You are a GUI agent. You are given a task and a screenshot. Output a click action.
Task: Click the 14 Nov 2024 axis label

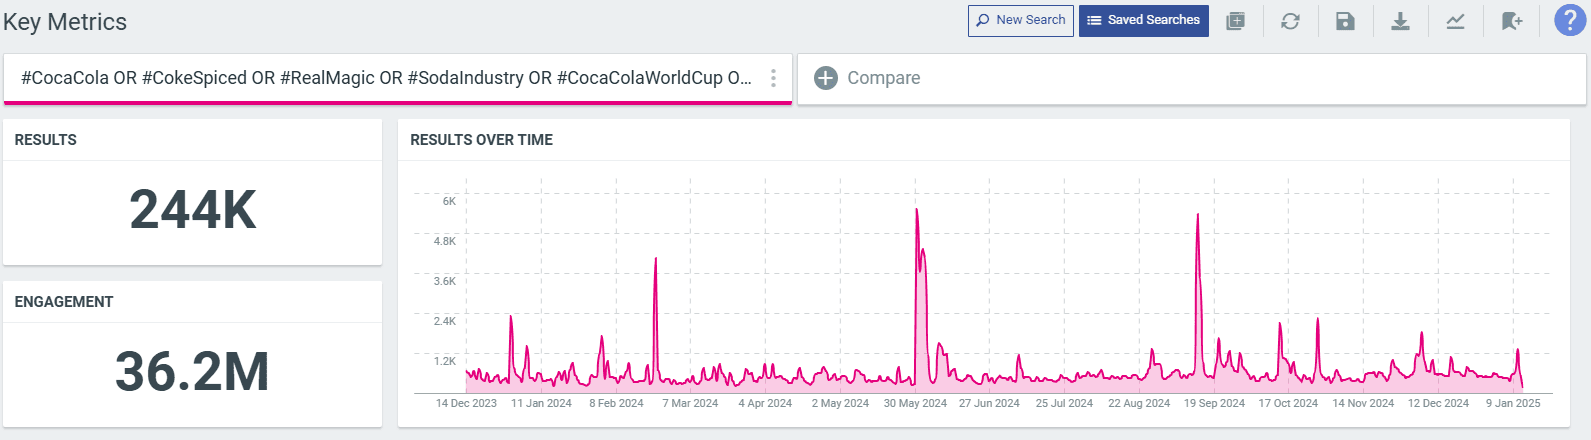(x=1363, y=404)
